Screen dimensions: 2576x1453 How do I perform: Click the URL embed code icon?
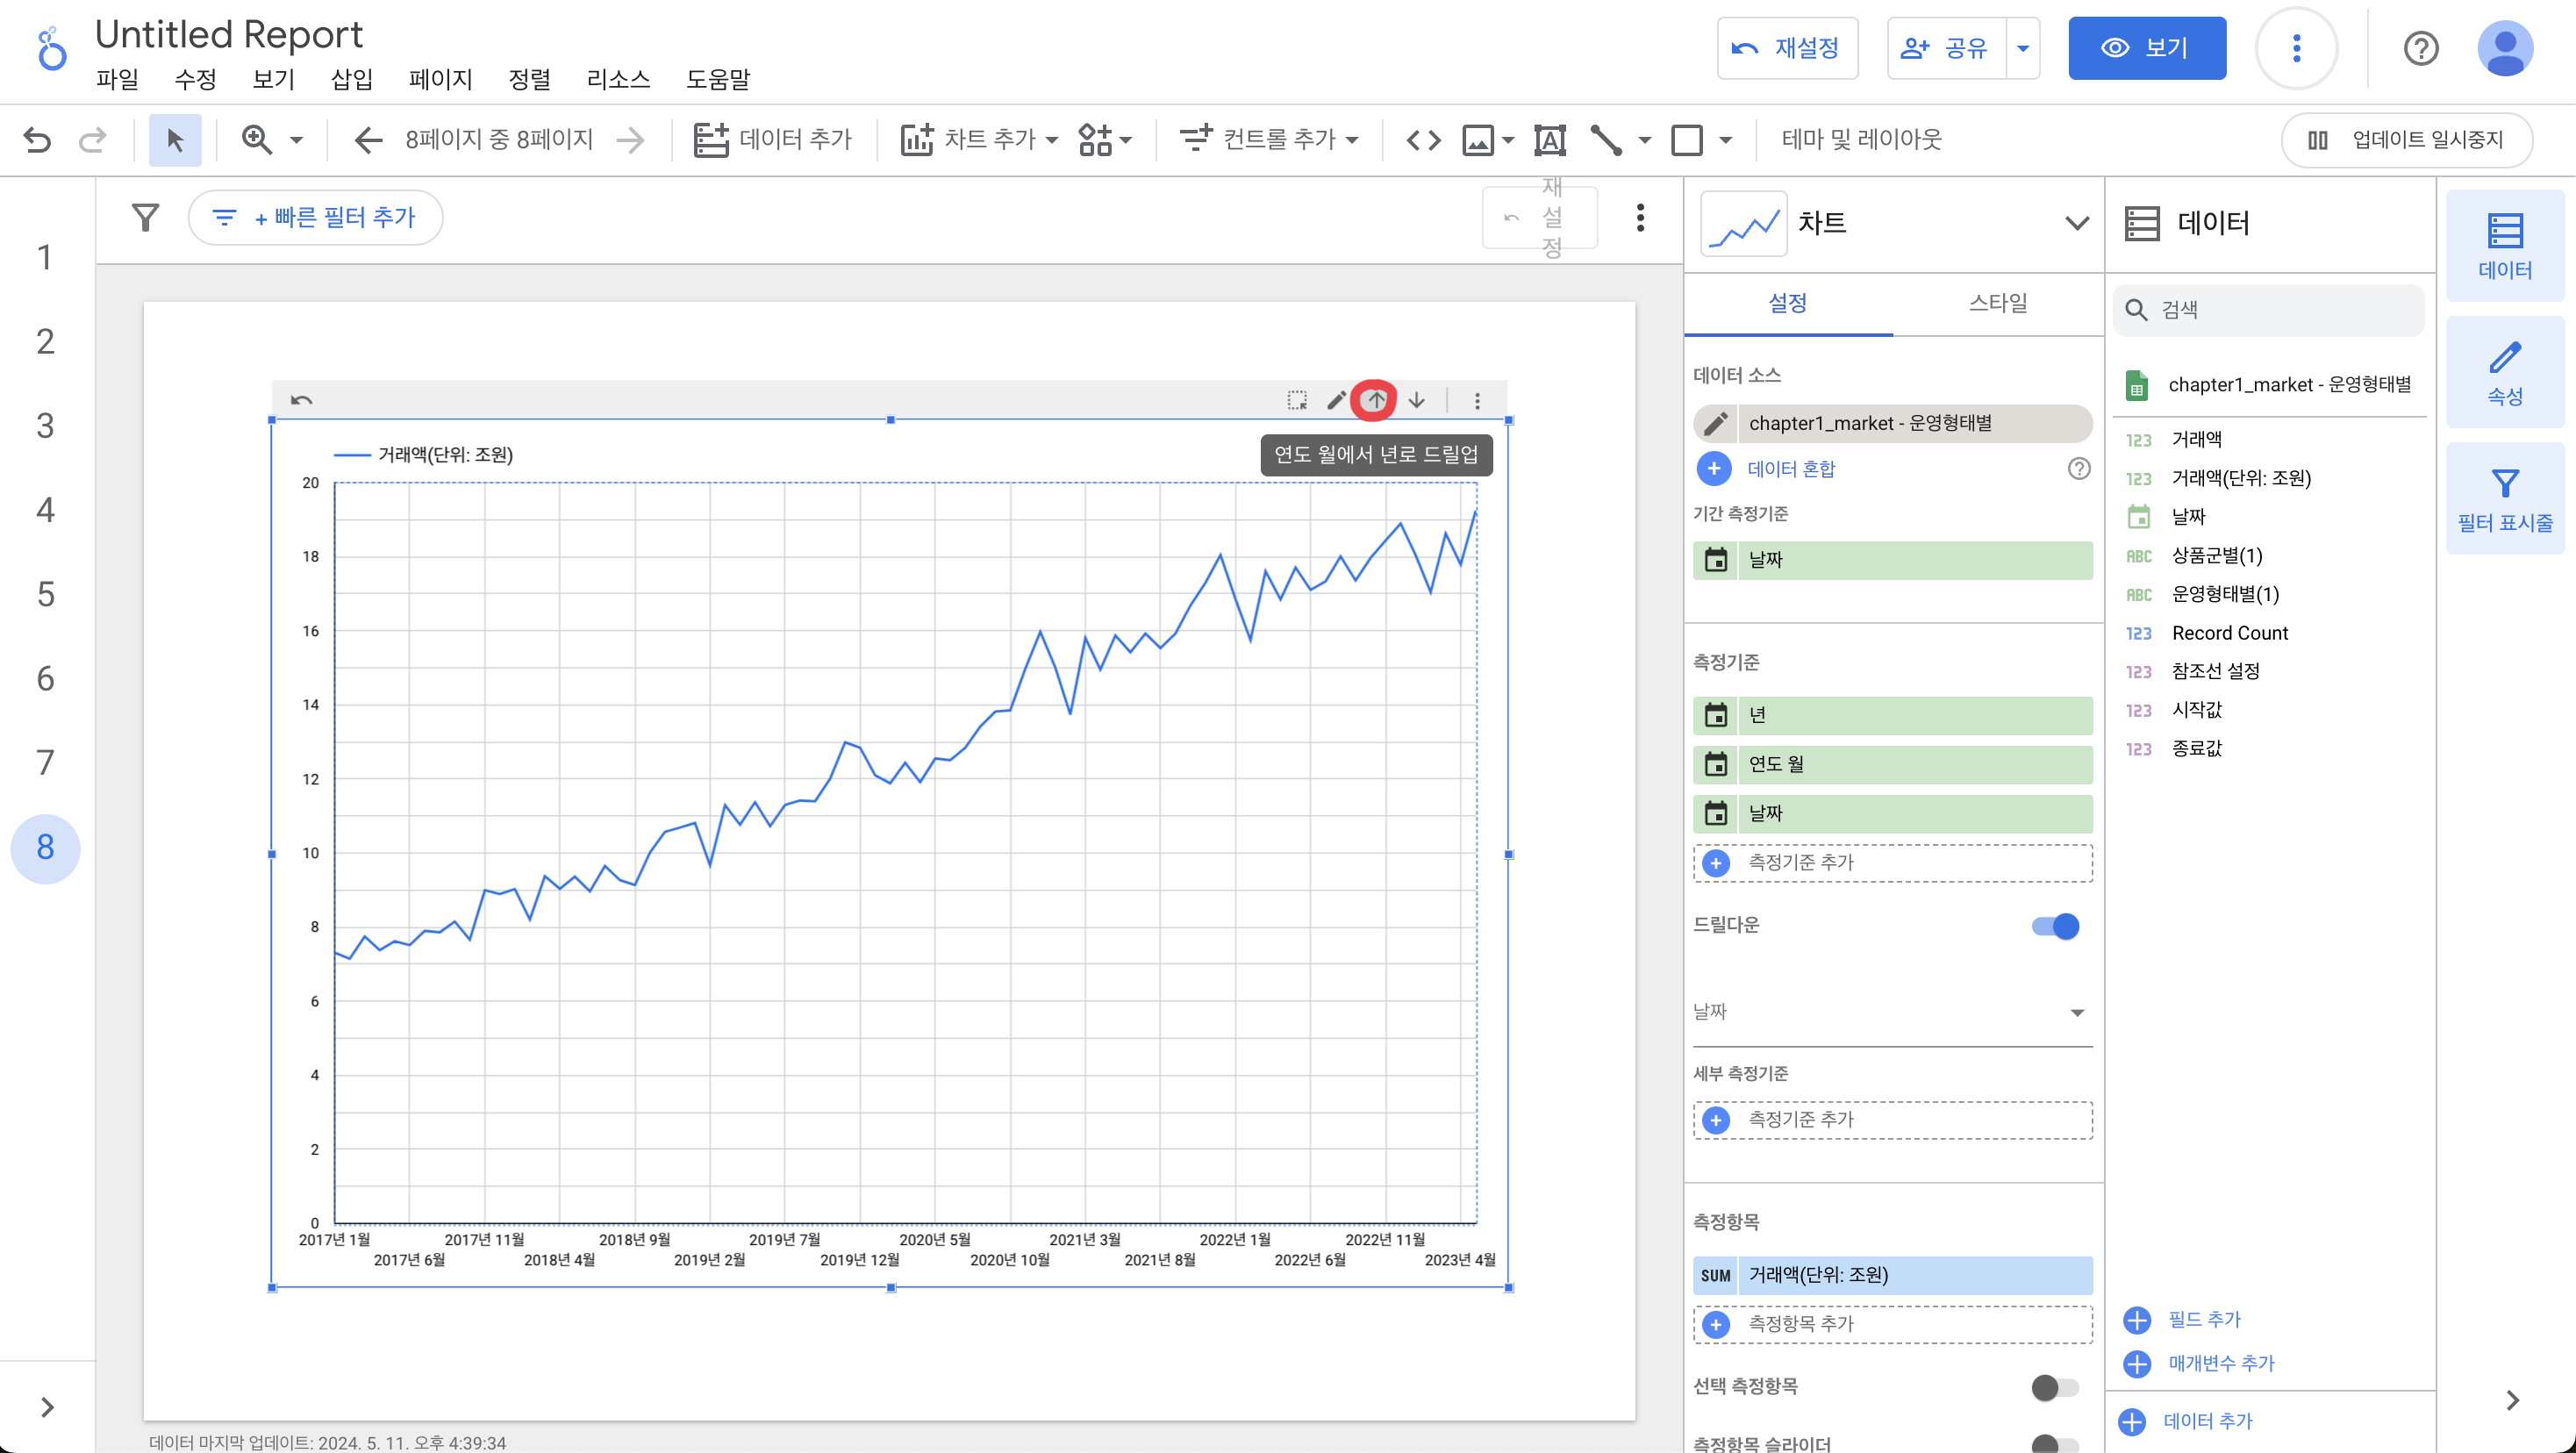1423,140
